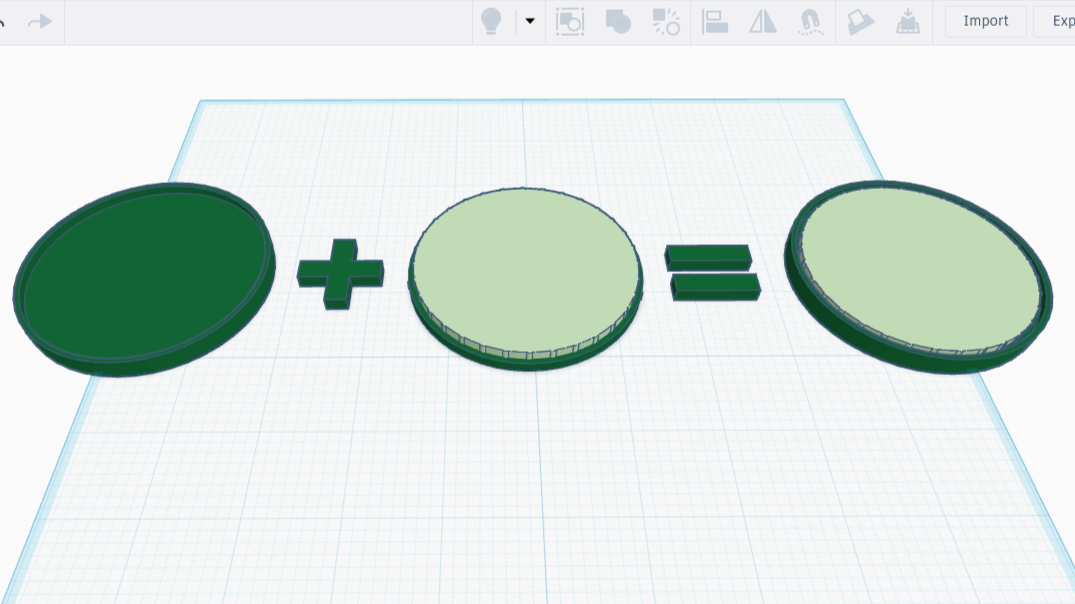Select the green plus sign shape
1075x604 pixels.
coord(340,274)
